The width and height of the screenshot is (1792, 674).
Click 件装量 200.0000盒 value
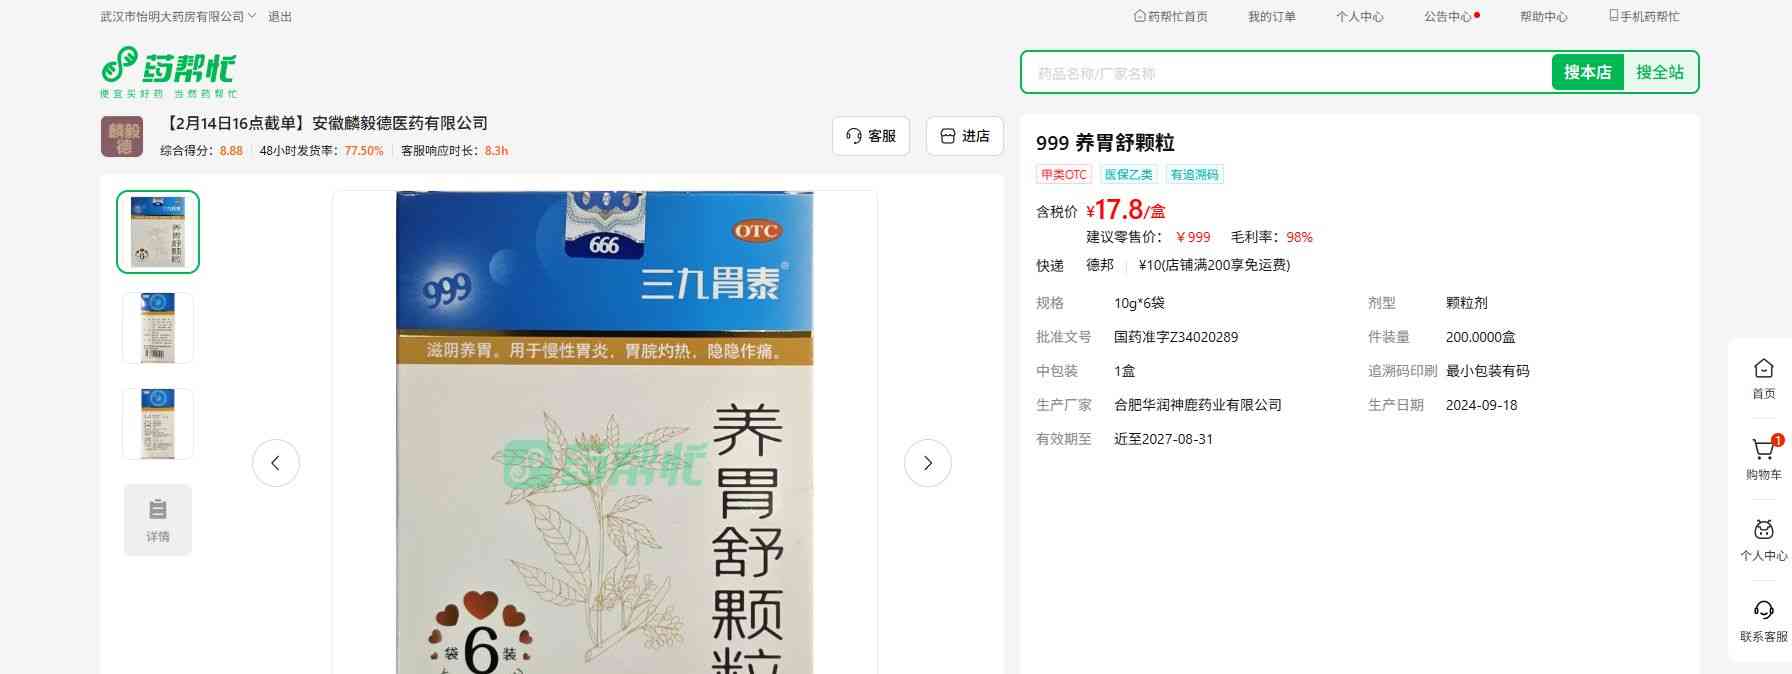pos(1480,337)
